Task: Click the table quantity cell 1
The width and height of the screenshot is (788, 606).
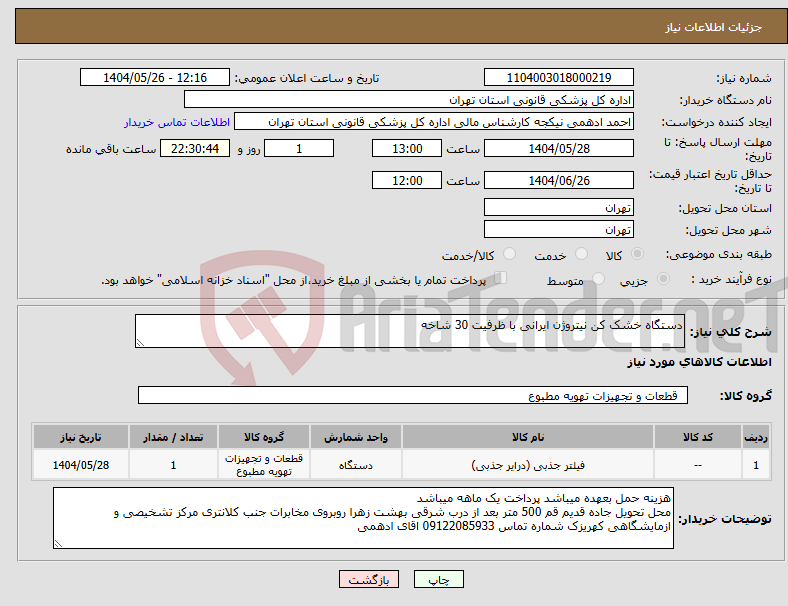Action: (173, 465)
